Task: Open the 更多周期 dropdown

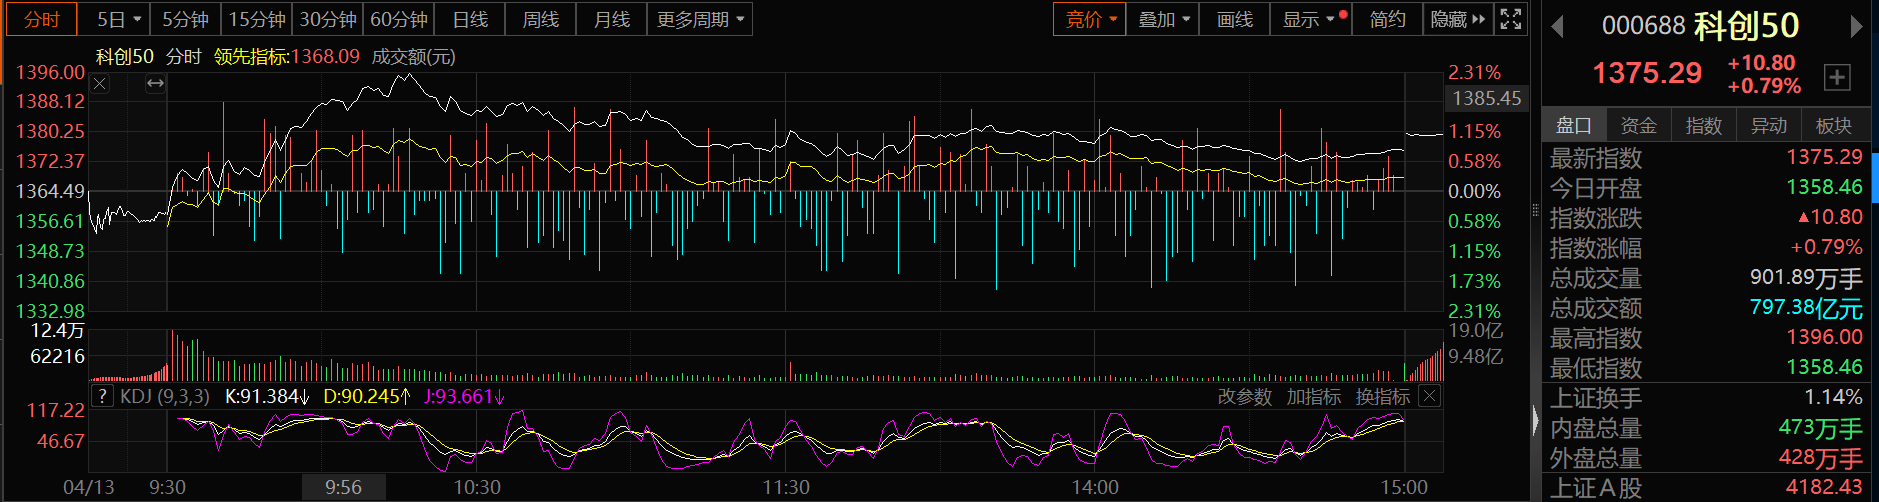Action: pos(700,19)
